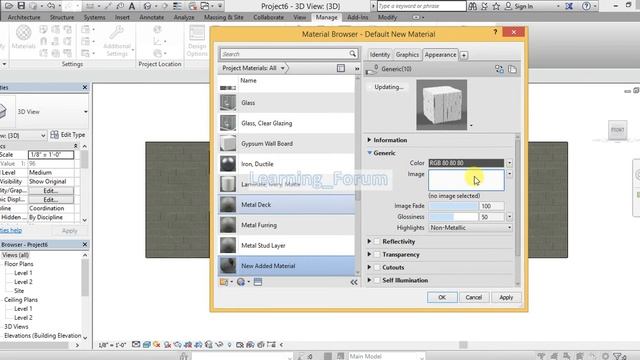Click the Glossiness slider
The width and height of the screenshot is (640, 360).
[453, 217]
